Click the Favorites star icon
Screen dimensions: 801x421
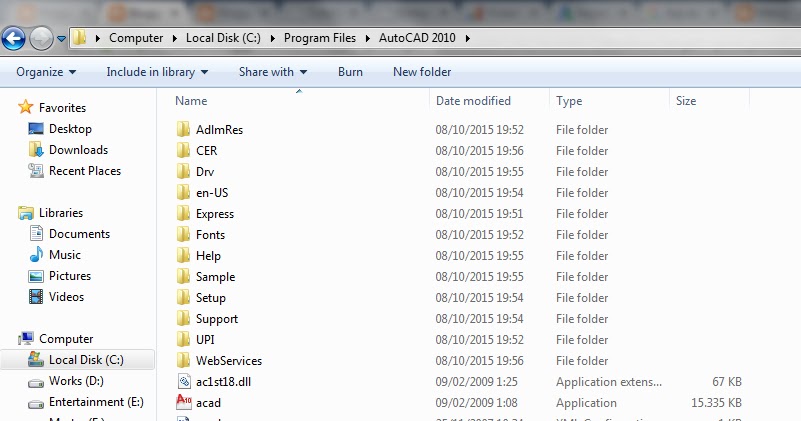click(x=26, y=107)
